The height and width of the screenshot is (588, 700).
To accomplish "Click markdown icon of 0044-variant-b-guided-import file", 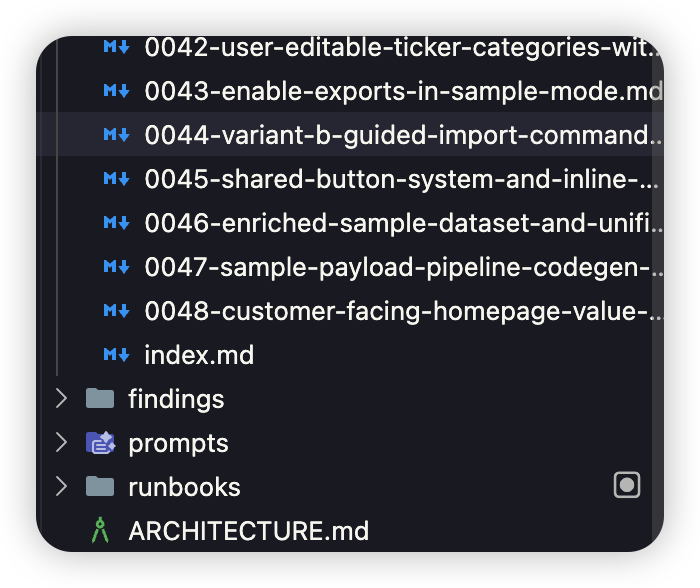I will click(x=116, y=135).
